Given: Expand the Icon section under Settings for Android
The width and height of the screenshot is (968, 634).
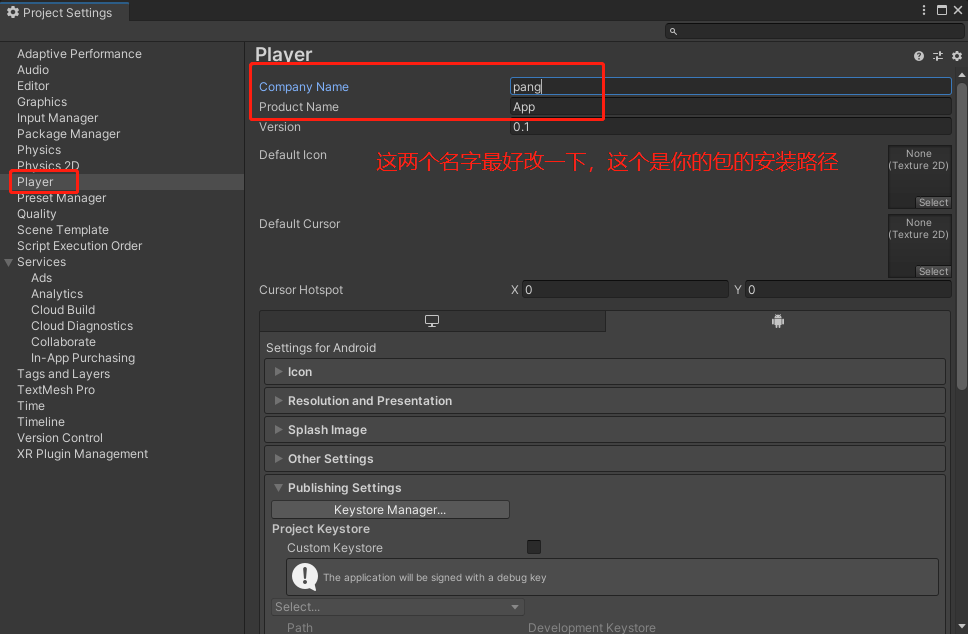Looking at the screenshot, I should click(279, 371).
